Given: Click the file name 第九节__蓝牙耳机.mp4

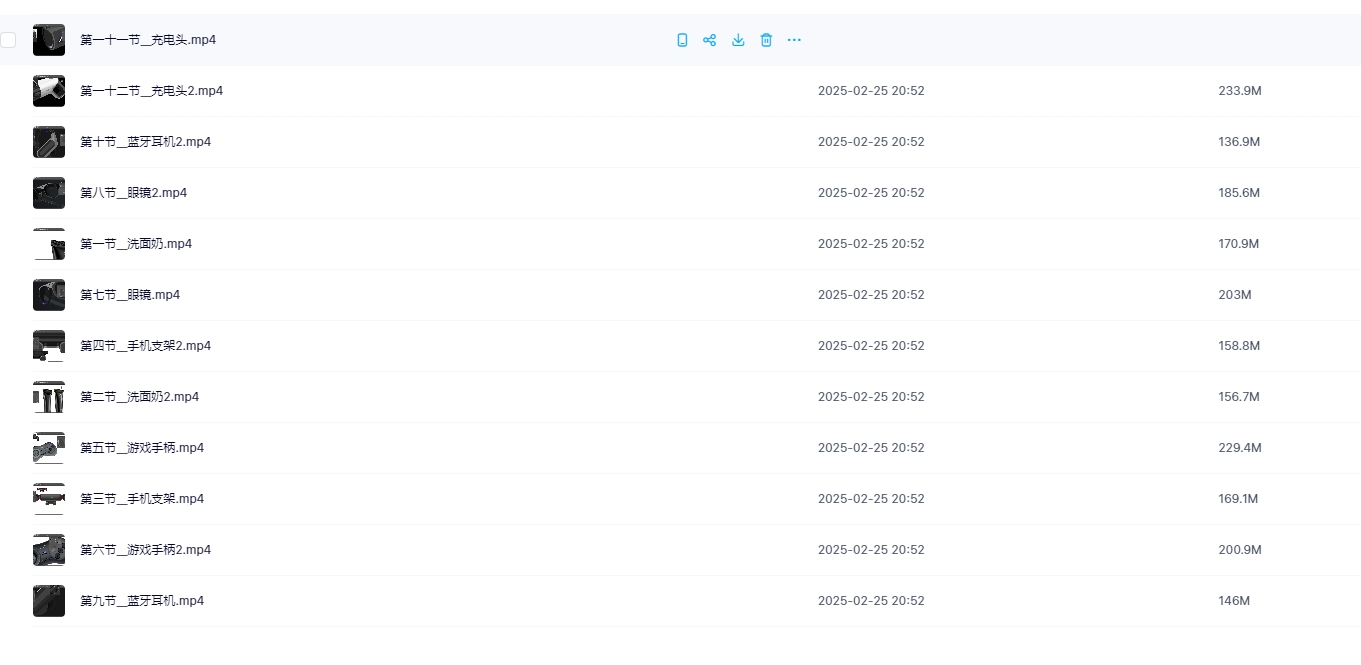Looking at the screenshot, I should (142, 601).
